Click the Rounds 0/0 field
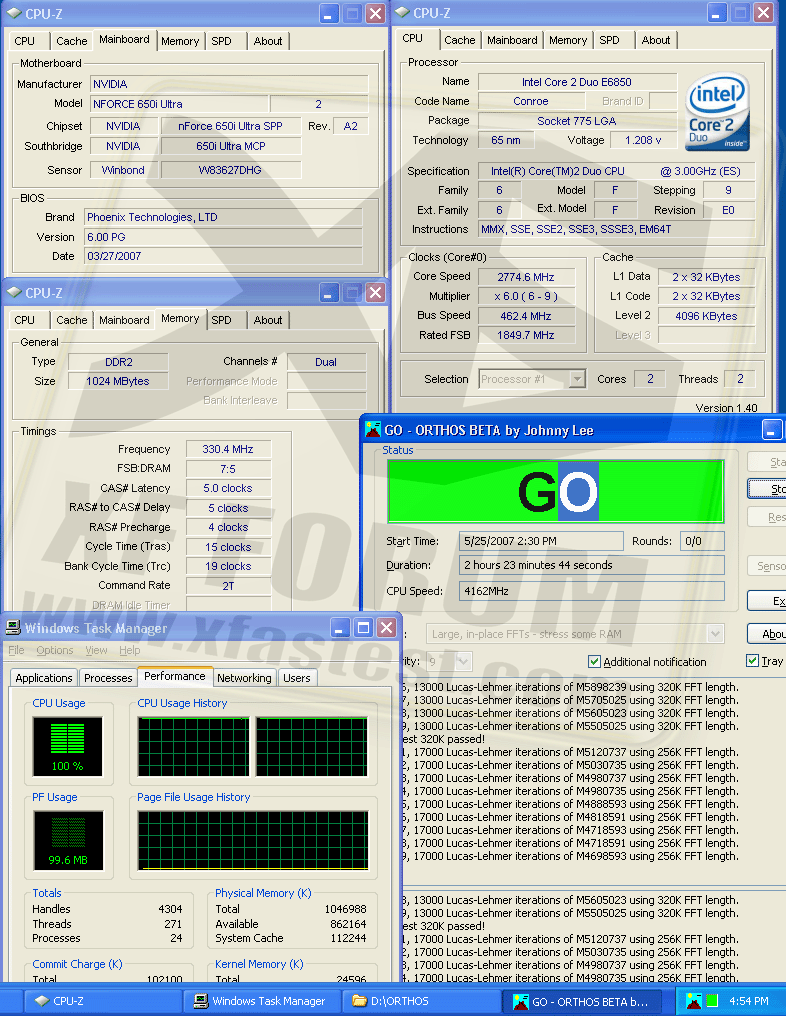The width and height of the screenshot is (786, 1016). (702, 541)
